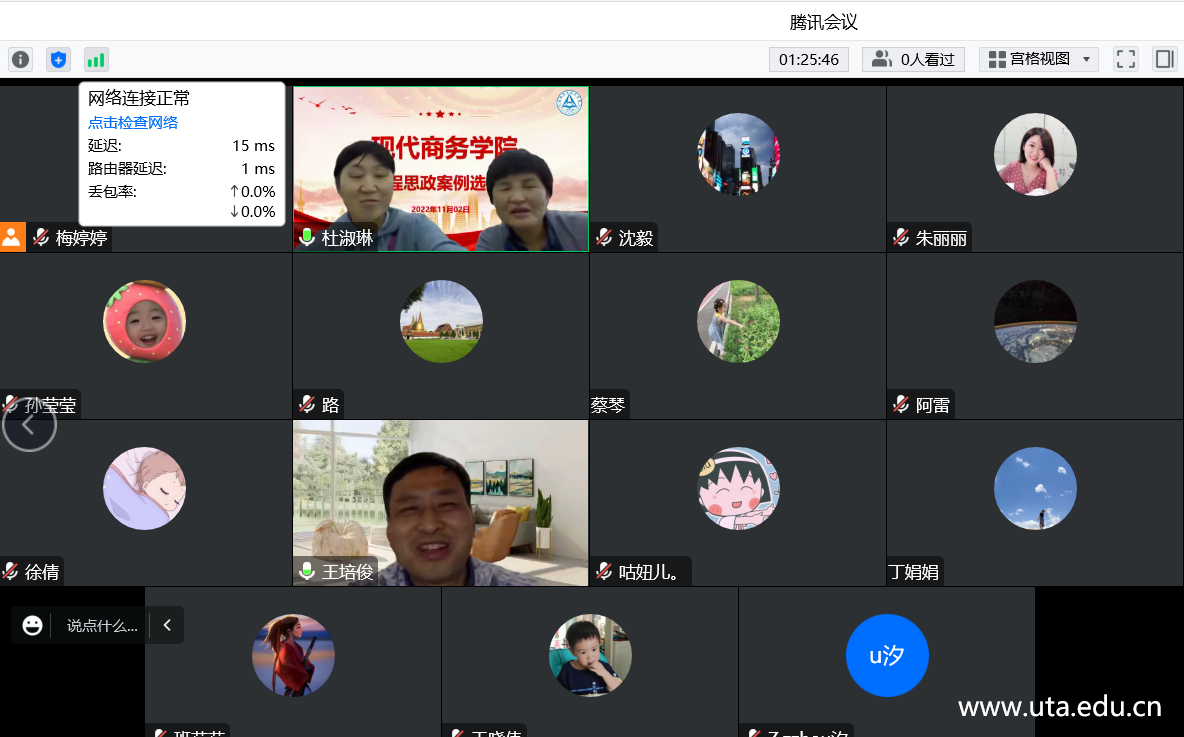Viewport: 1184px width, 737px height.
Task: Click the orange host icon beside 梅婷婷
Action: point(12,237)
